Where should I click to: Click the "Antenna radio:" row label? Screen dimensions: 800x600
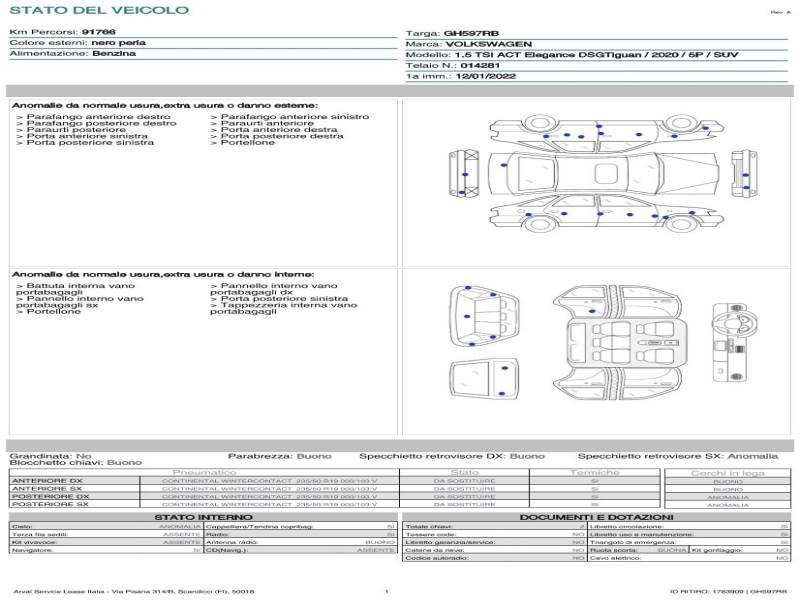pos(232,542)
